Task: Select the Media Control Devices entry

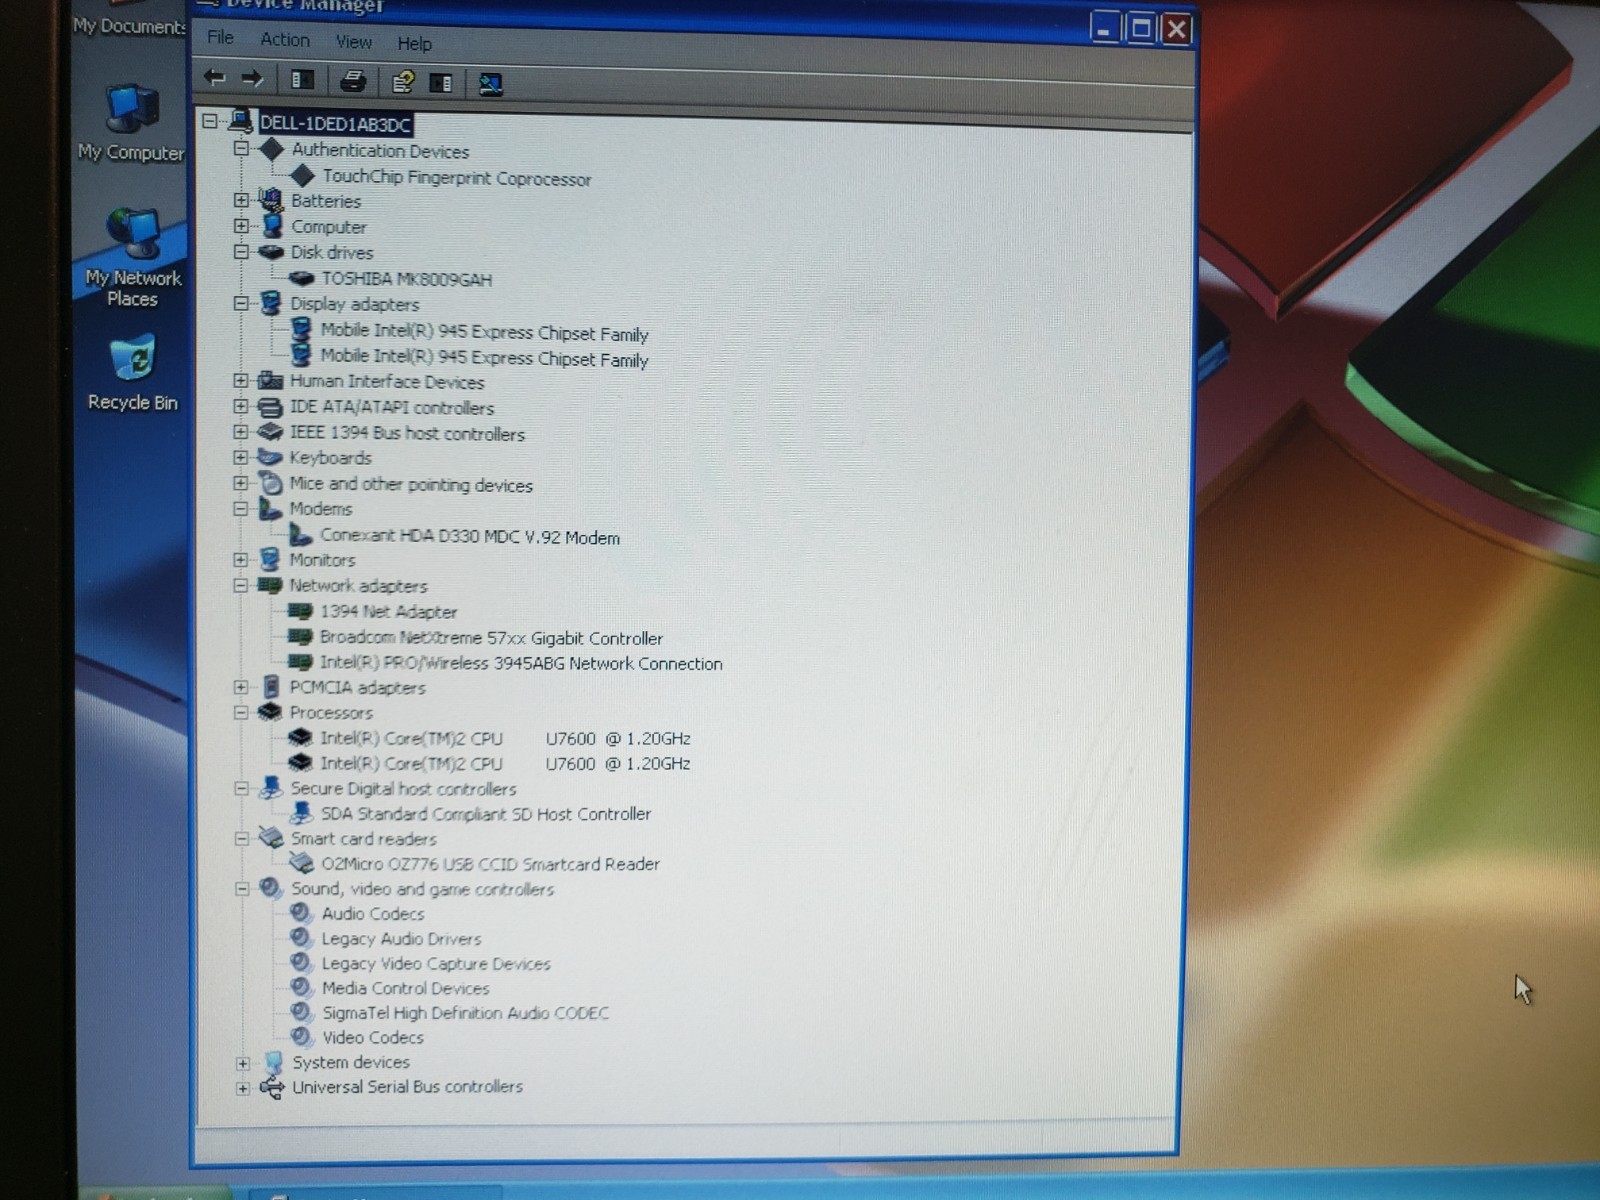Action: coord(405,988)
